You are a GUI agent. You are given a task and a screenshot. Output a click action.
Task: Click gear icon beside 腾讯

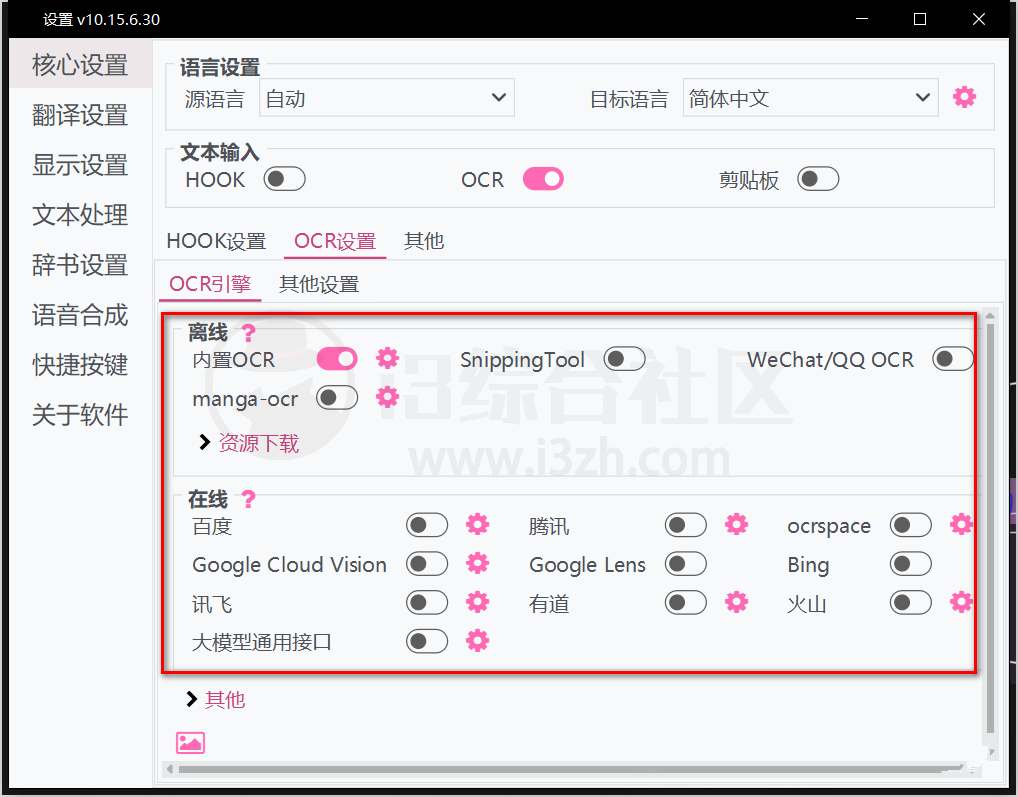pyautogui.click(x=737, y=525)
